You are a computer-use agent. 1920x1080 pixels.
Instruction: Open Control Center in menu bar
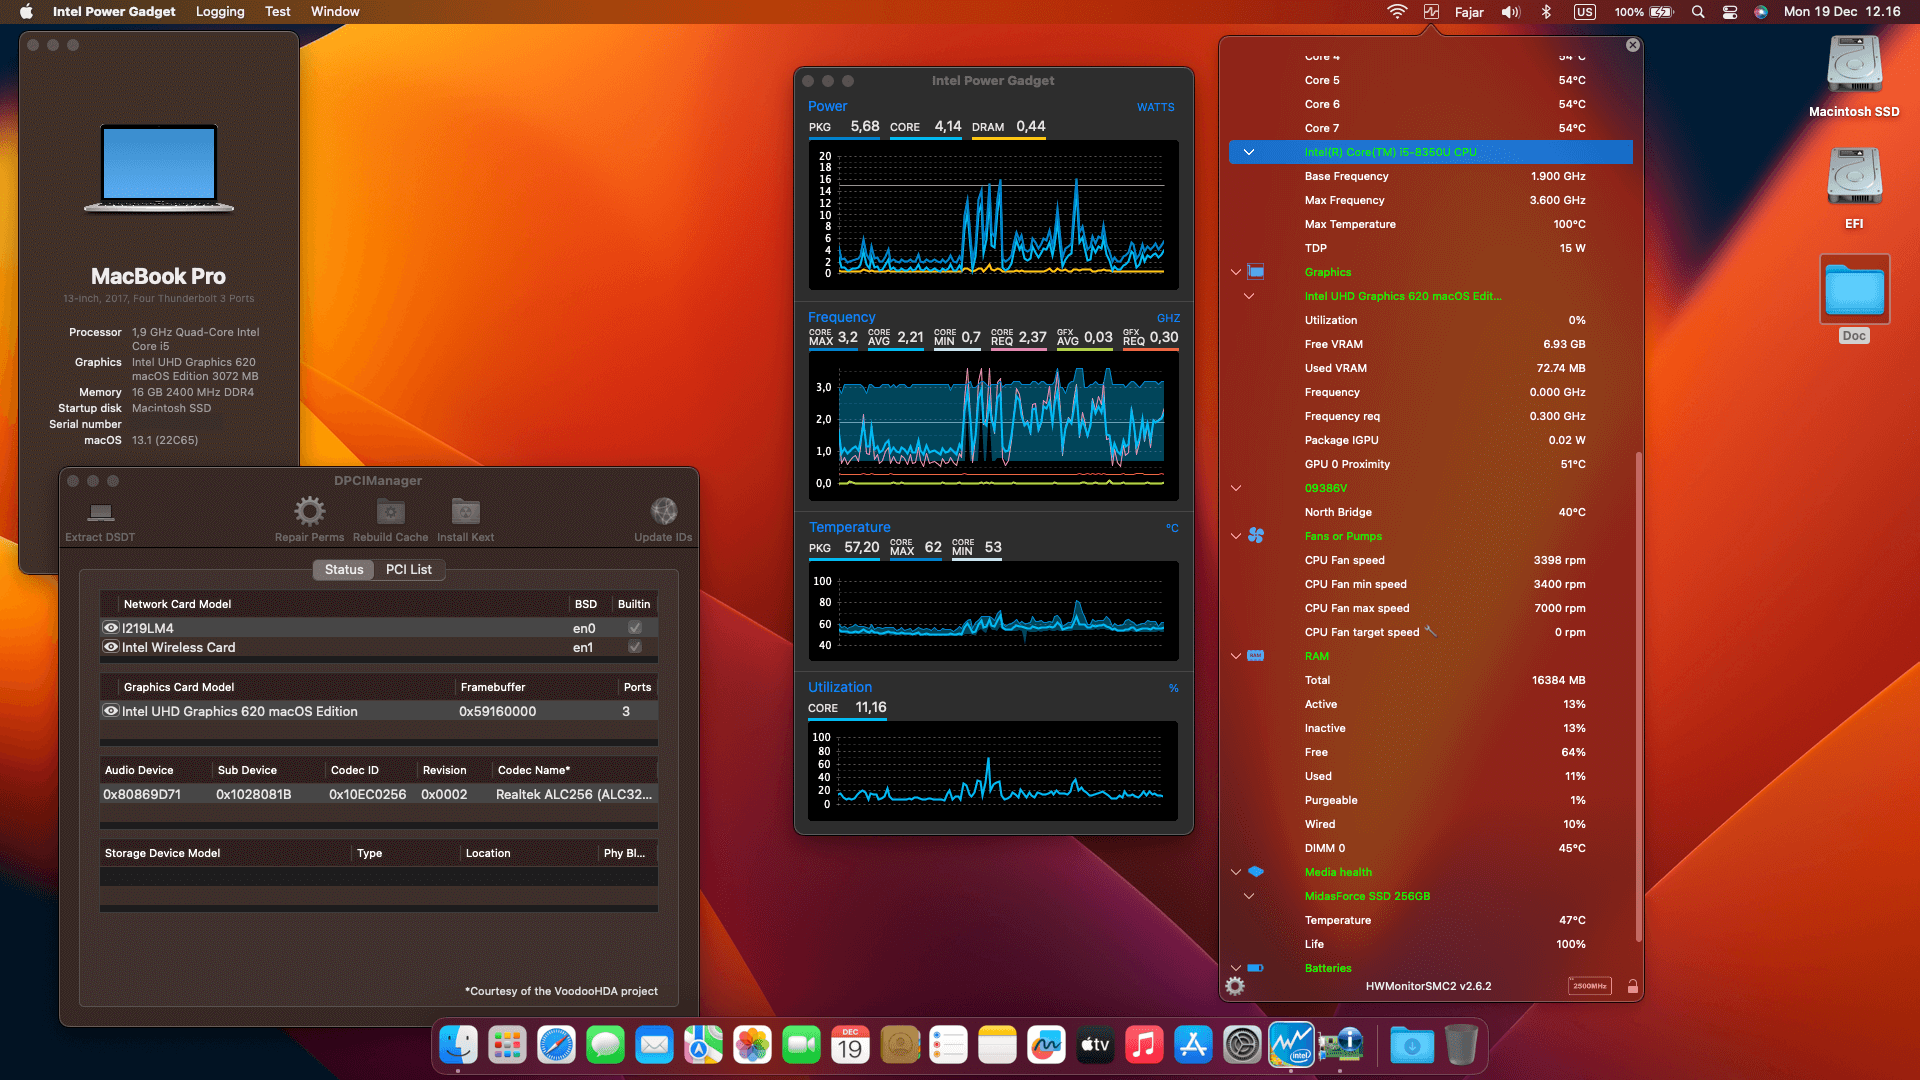(1730, 12)
